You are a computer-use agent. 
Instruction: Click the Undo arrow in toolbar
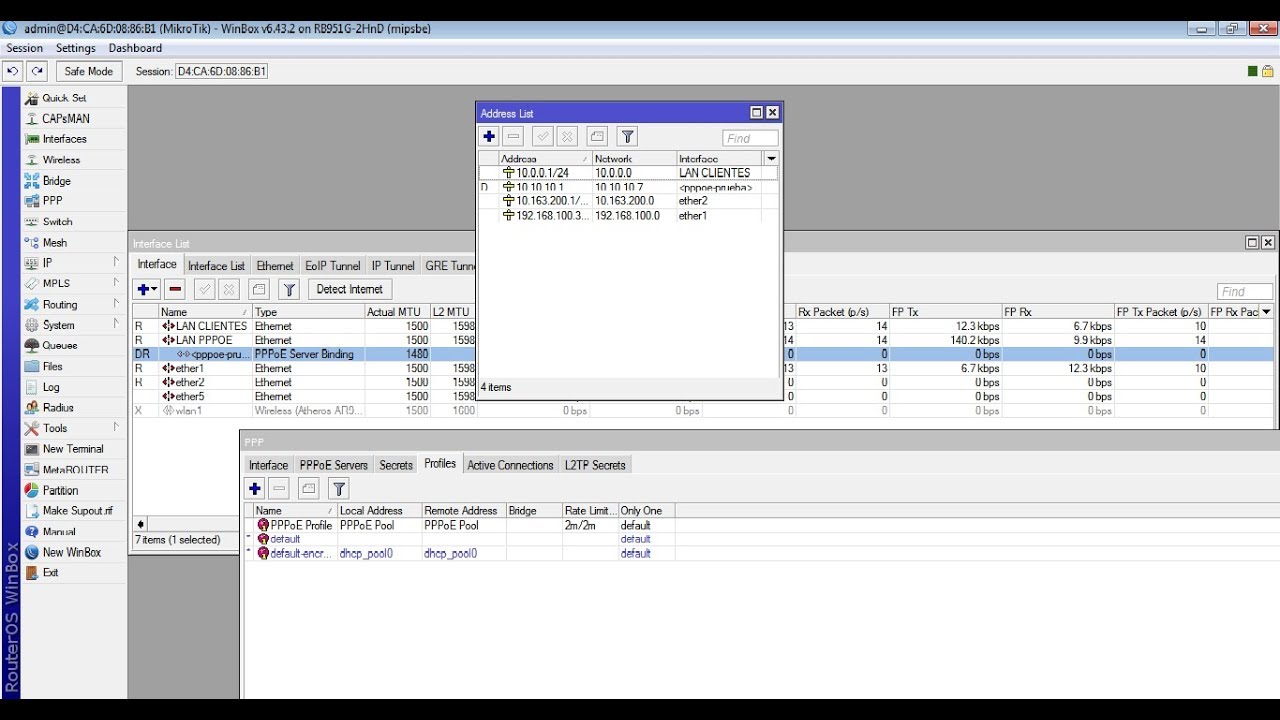click(13, 71)
